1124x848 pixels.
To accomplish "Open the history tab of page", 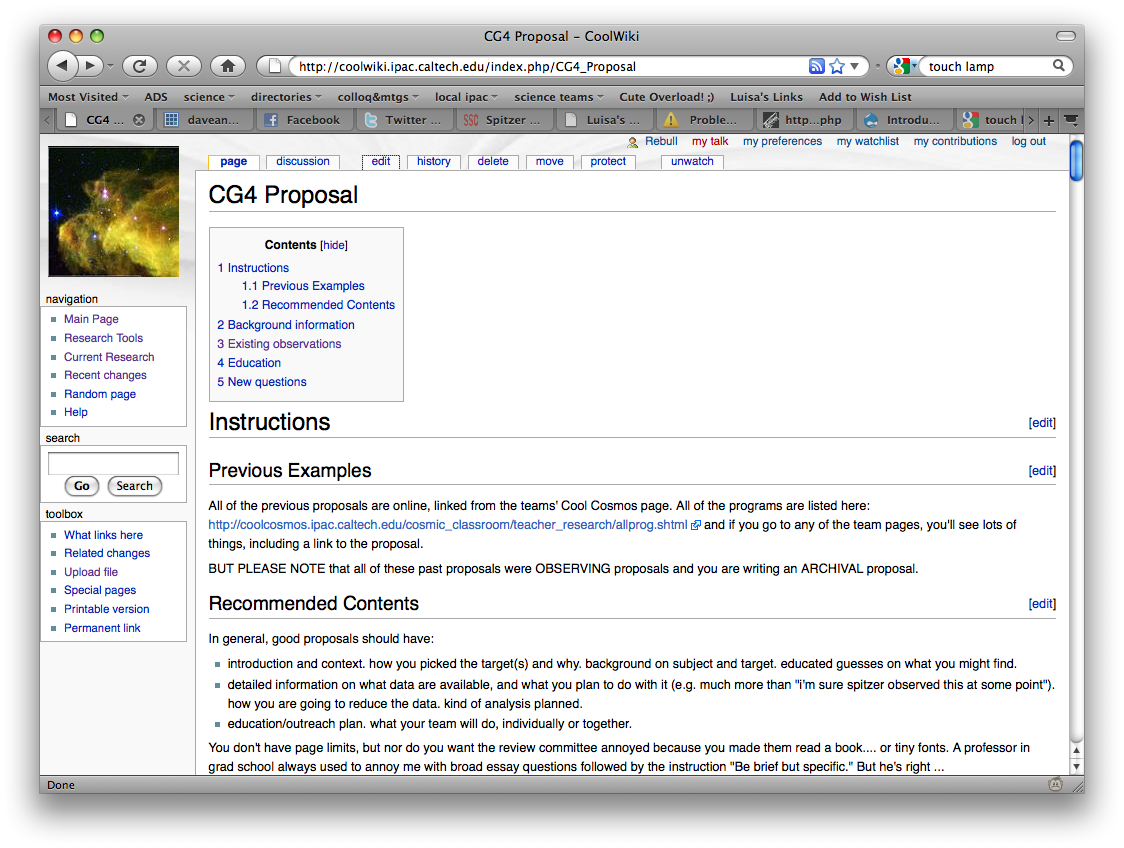I will point(434,162).
